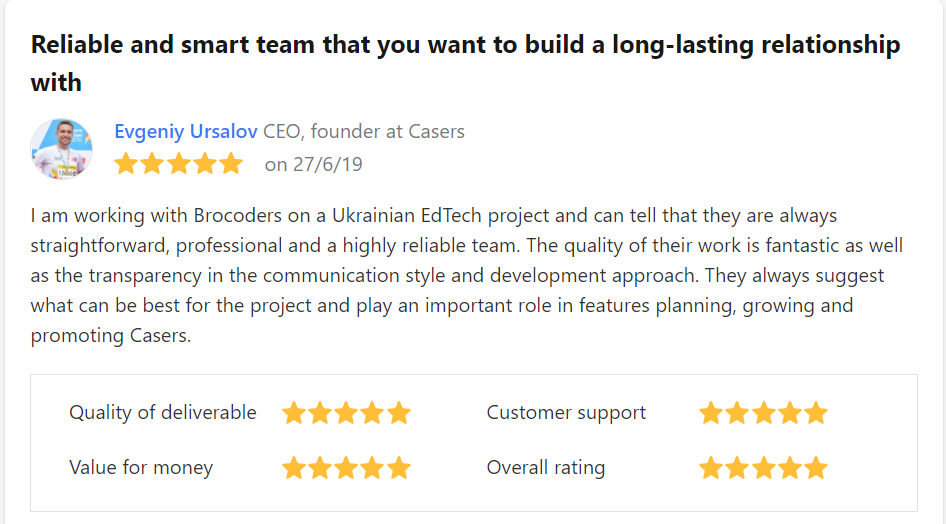Click the 'Value for money' label
Viewport: 946px width, 524px height.
click(x=141, y=467)
